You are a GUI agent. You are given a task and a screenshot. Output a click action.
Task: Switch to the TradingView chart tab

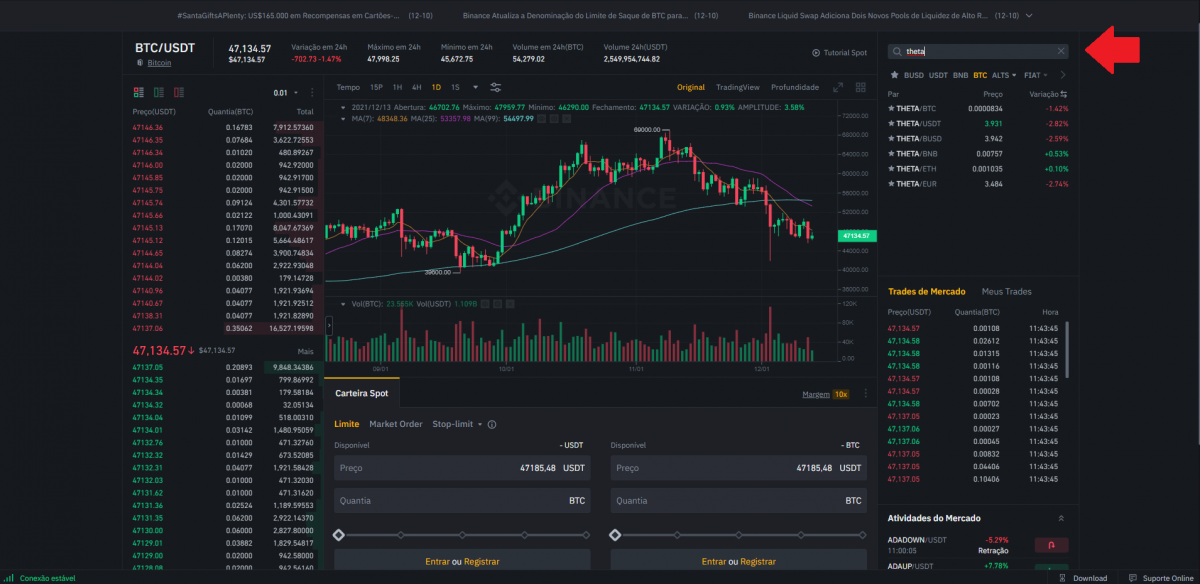(x=737, y=87)
